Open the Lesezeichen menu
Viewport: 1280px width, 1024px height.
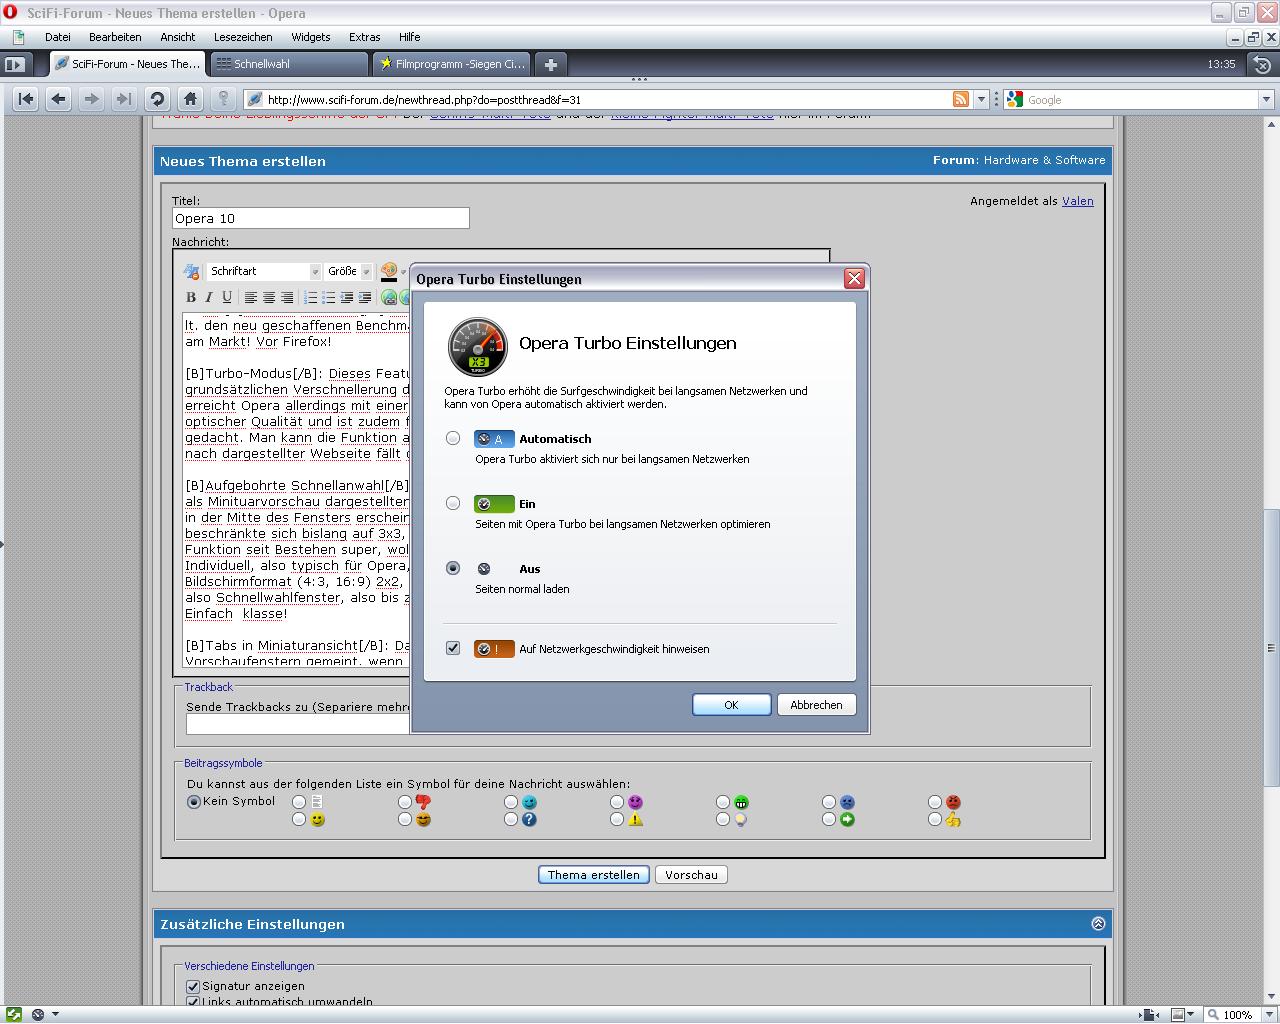tap(243, 37)
